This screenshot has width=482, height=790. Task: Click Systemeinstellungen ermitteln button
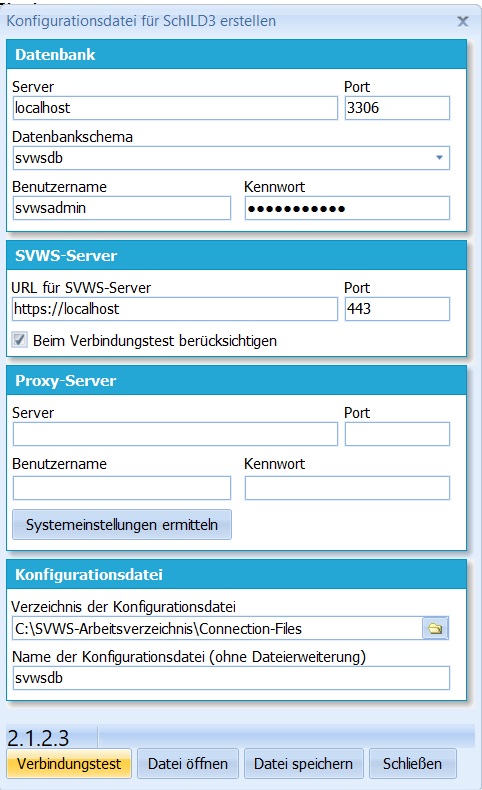tap(122, 524)
